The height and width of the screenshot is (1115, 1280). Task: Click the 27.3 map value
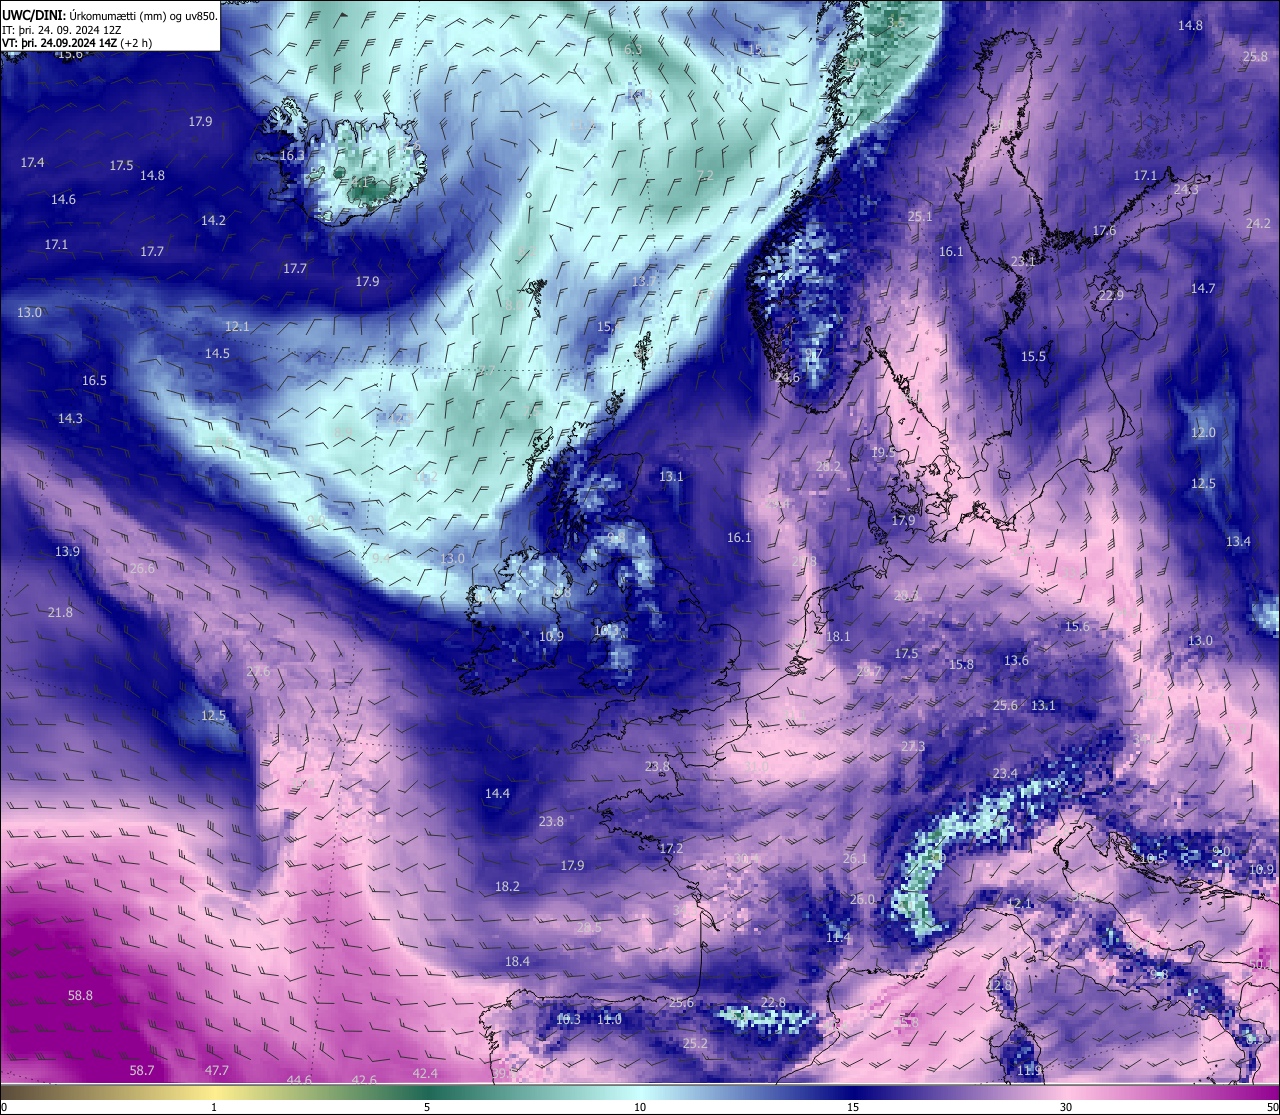913,746
